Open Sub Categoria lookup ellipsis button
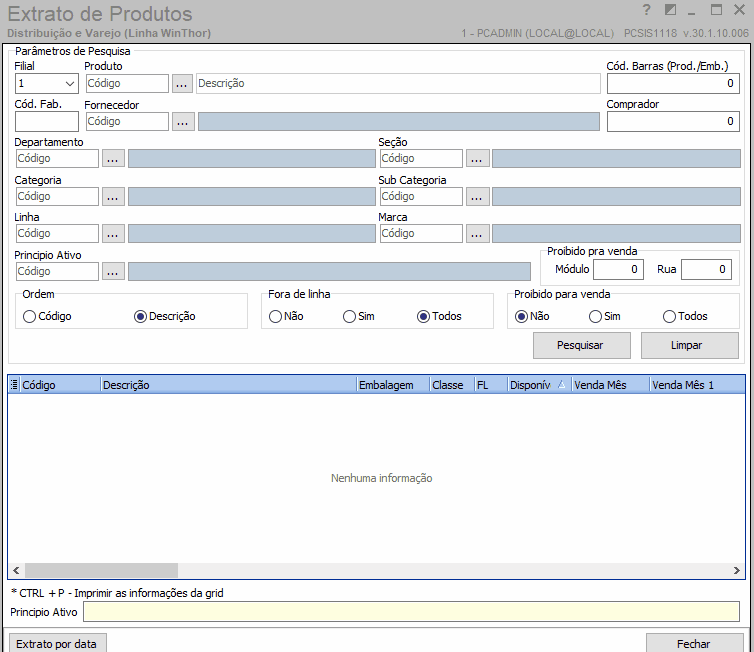This screenshot has height=652, width=754. point(477,197)
